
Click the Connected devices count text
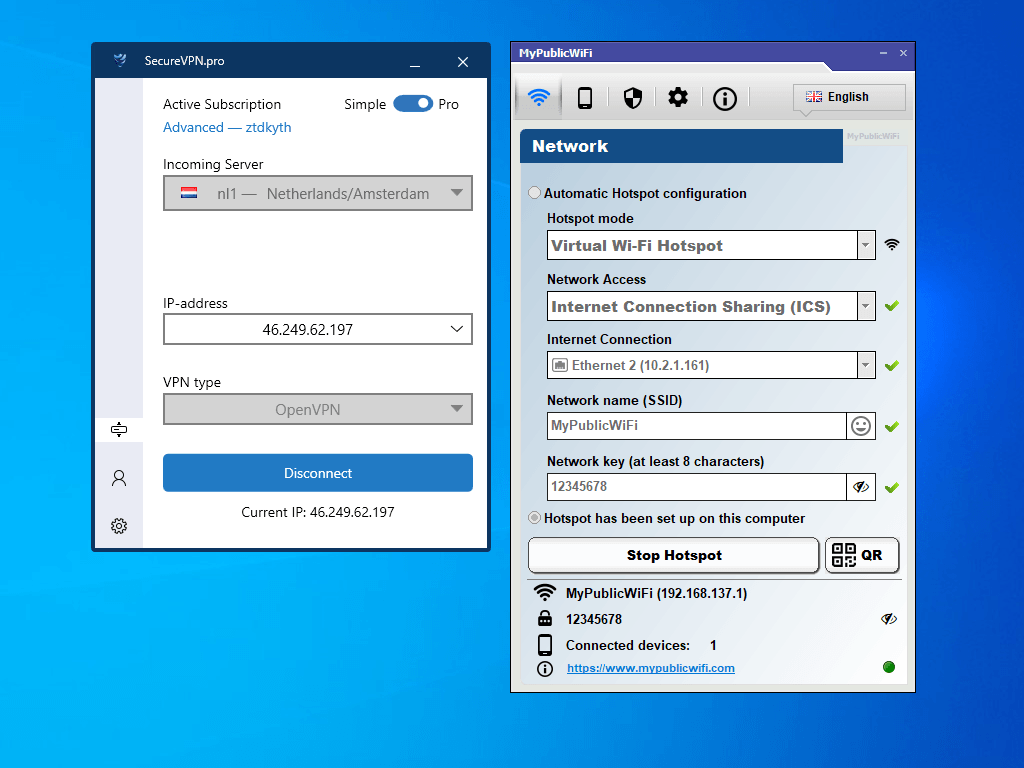click(713, 645)
